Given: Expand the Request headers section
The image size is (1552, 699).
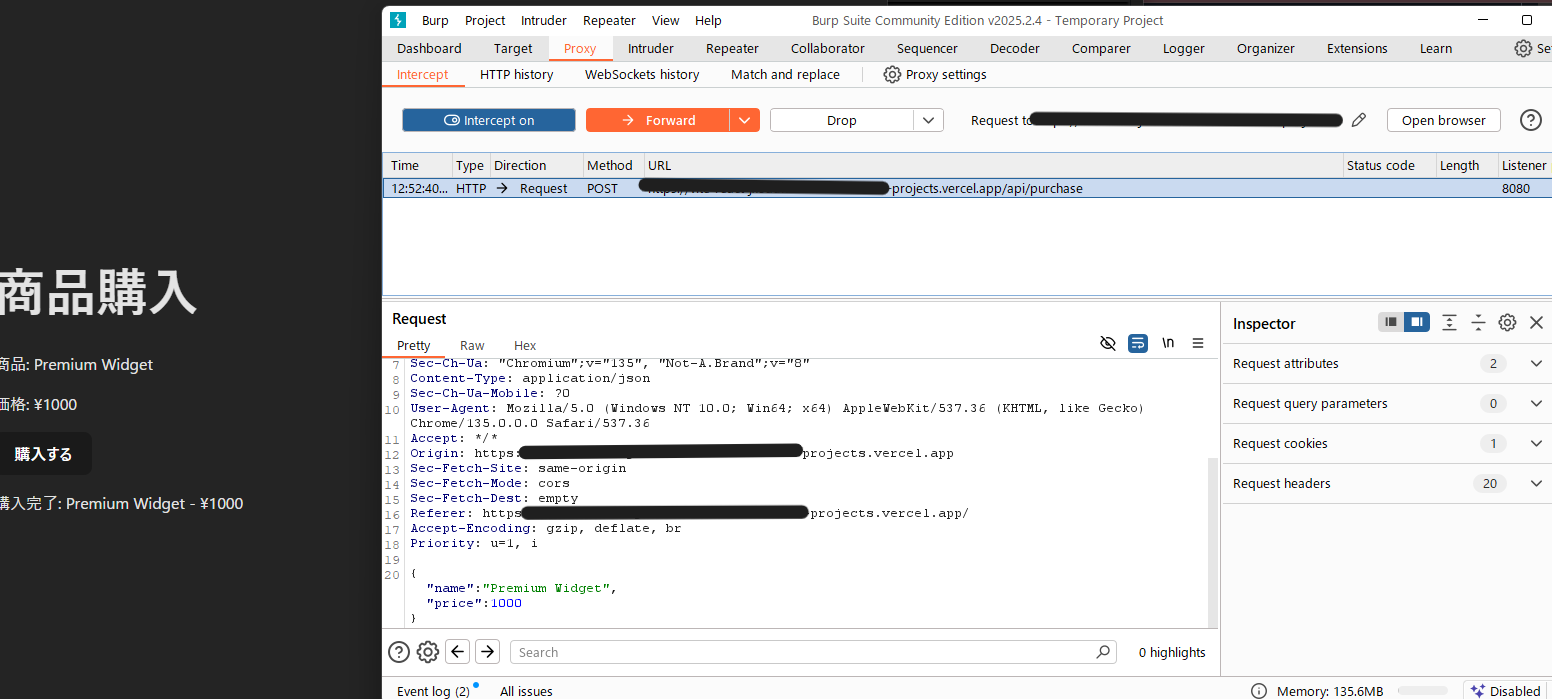Looking at the screenshot, I should click(1387, 484).
